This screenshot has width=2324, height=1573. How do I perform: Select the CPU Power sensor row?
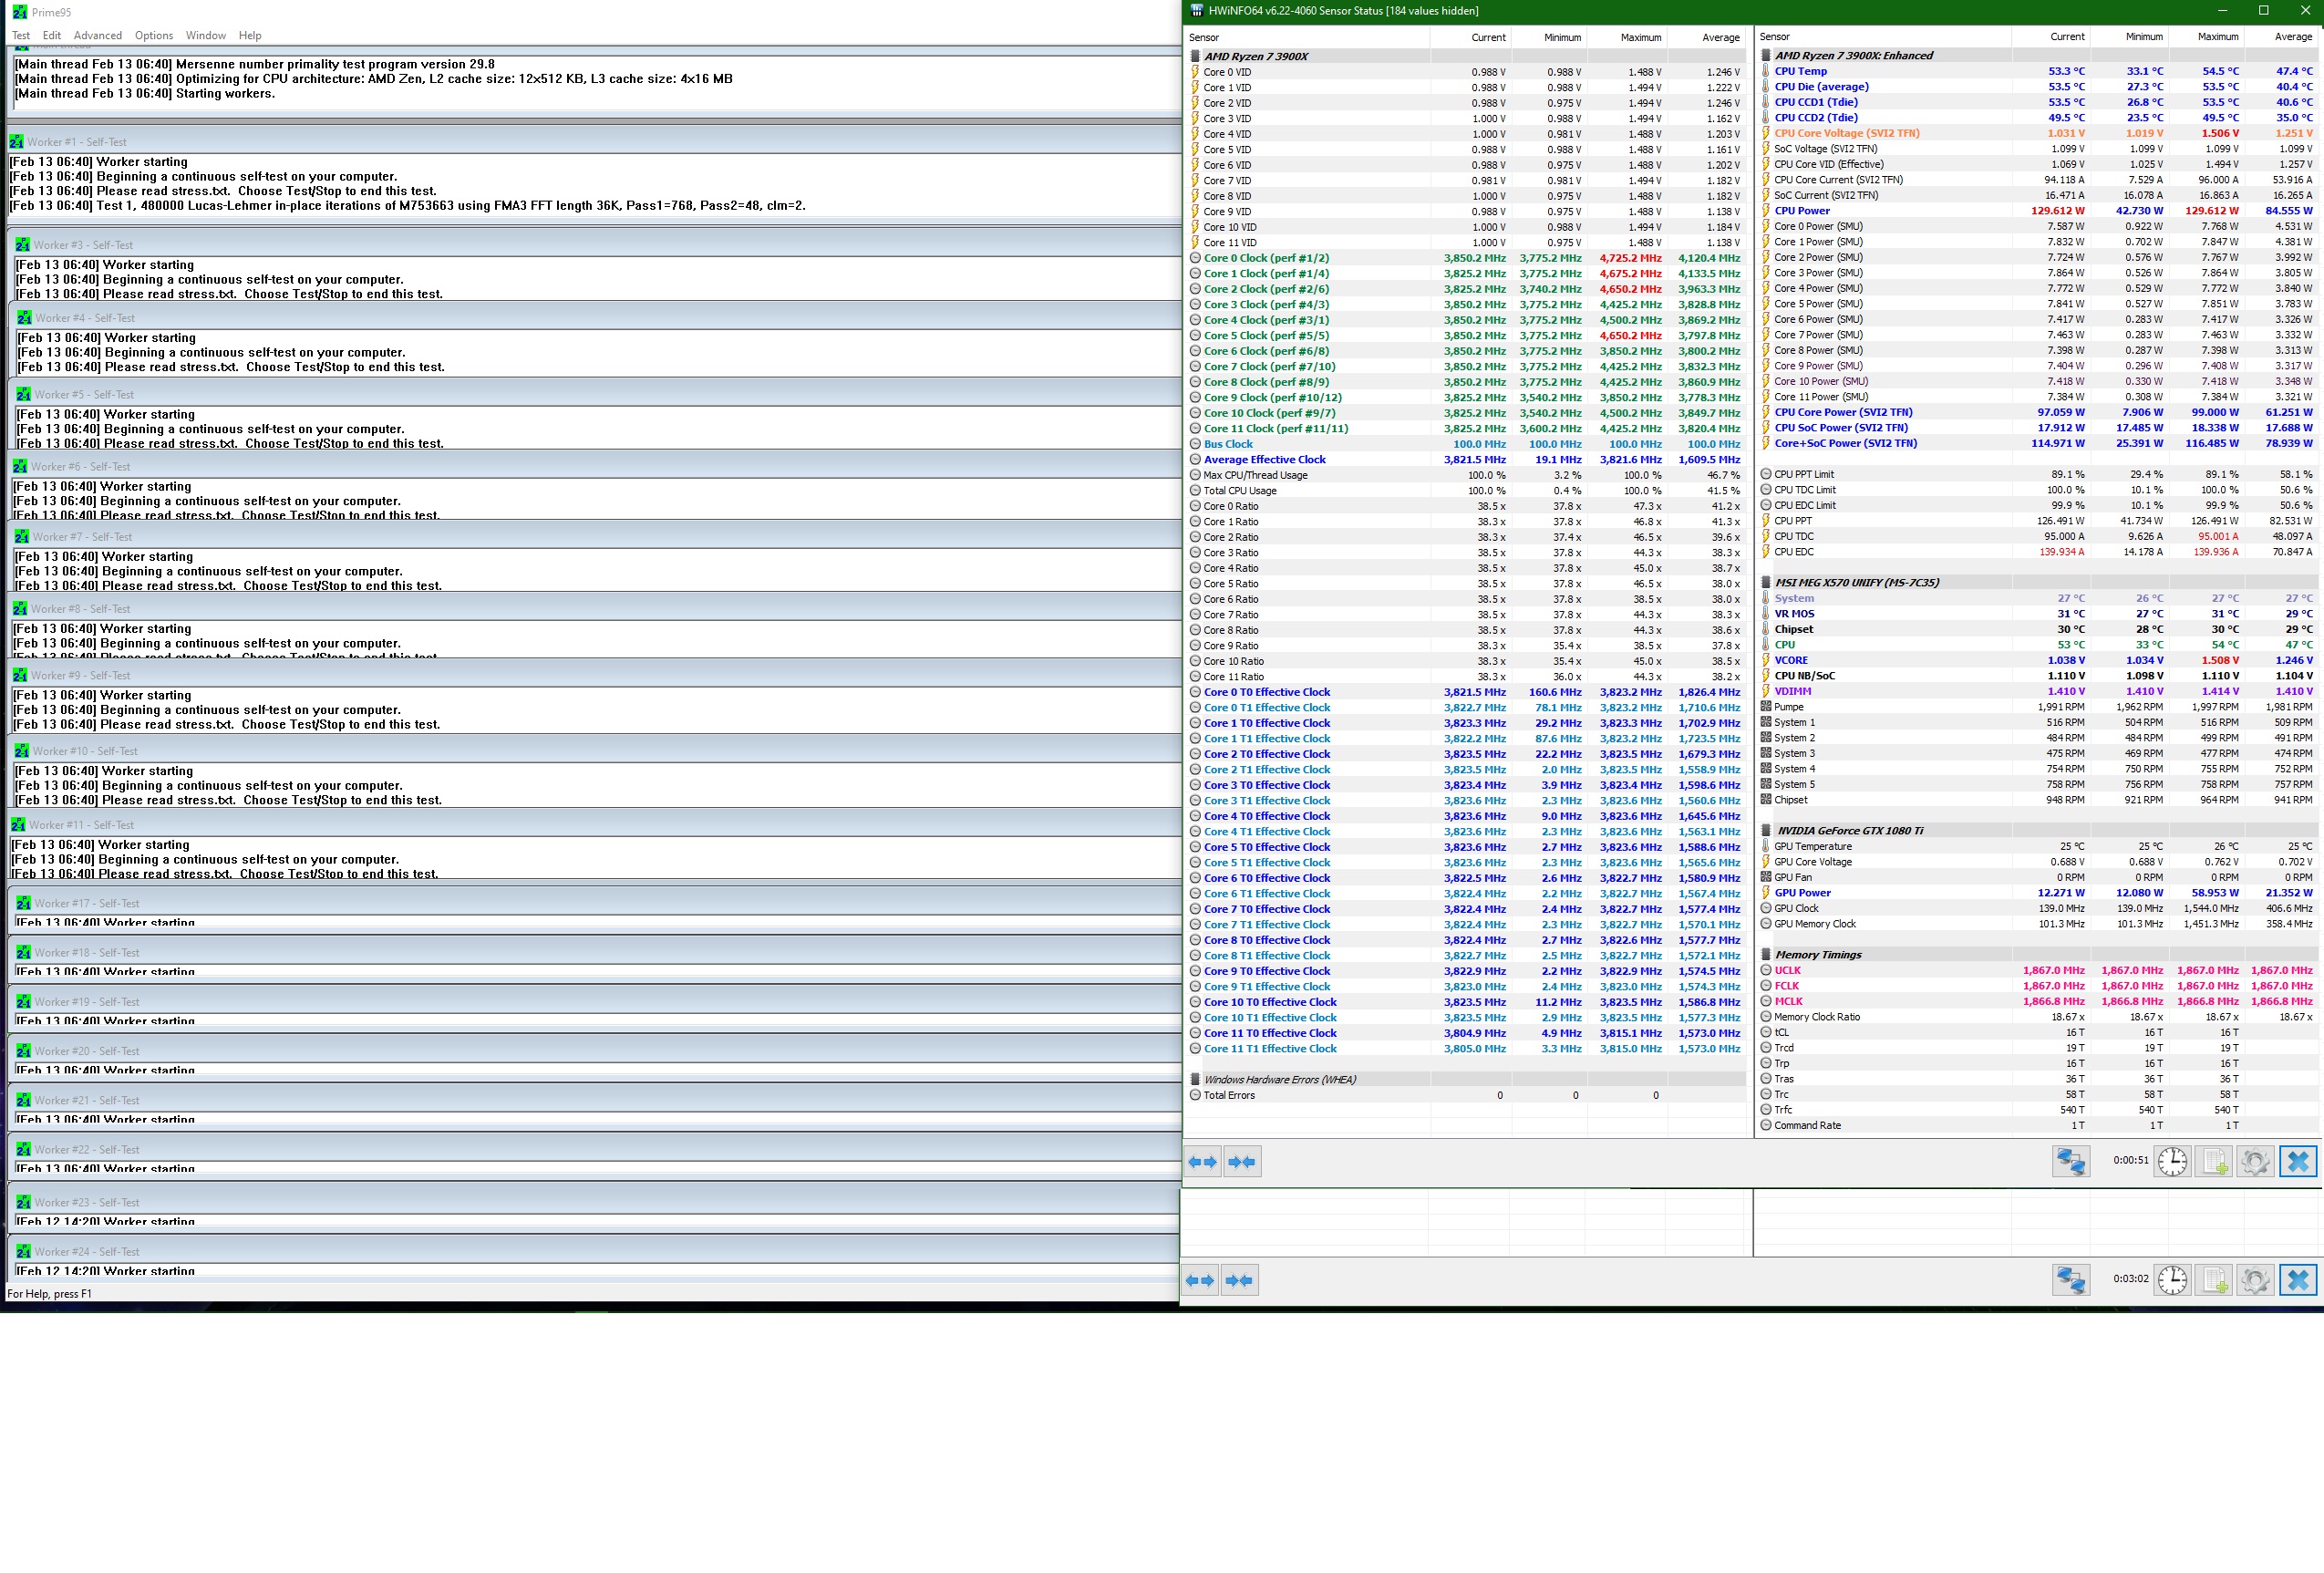pyautogui.click(x=1802, y=211)
